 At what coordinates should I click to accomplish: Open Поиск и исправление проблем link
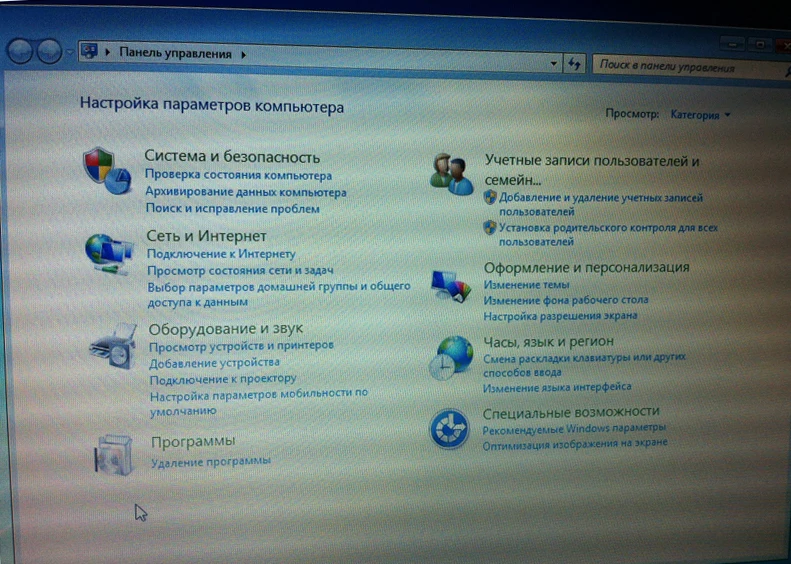(233, 208)
